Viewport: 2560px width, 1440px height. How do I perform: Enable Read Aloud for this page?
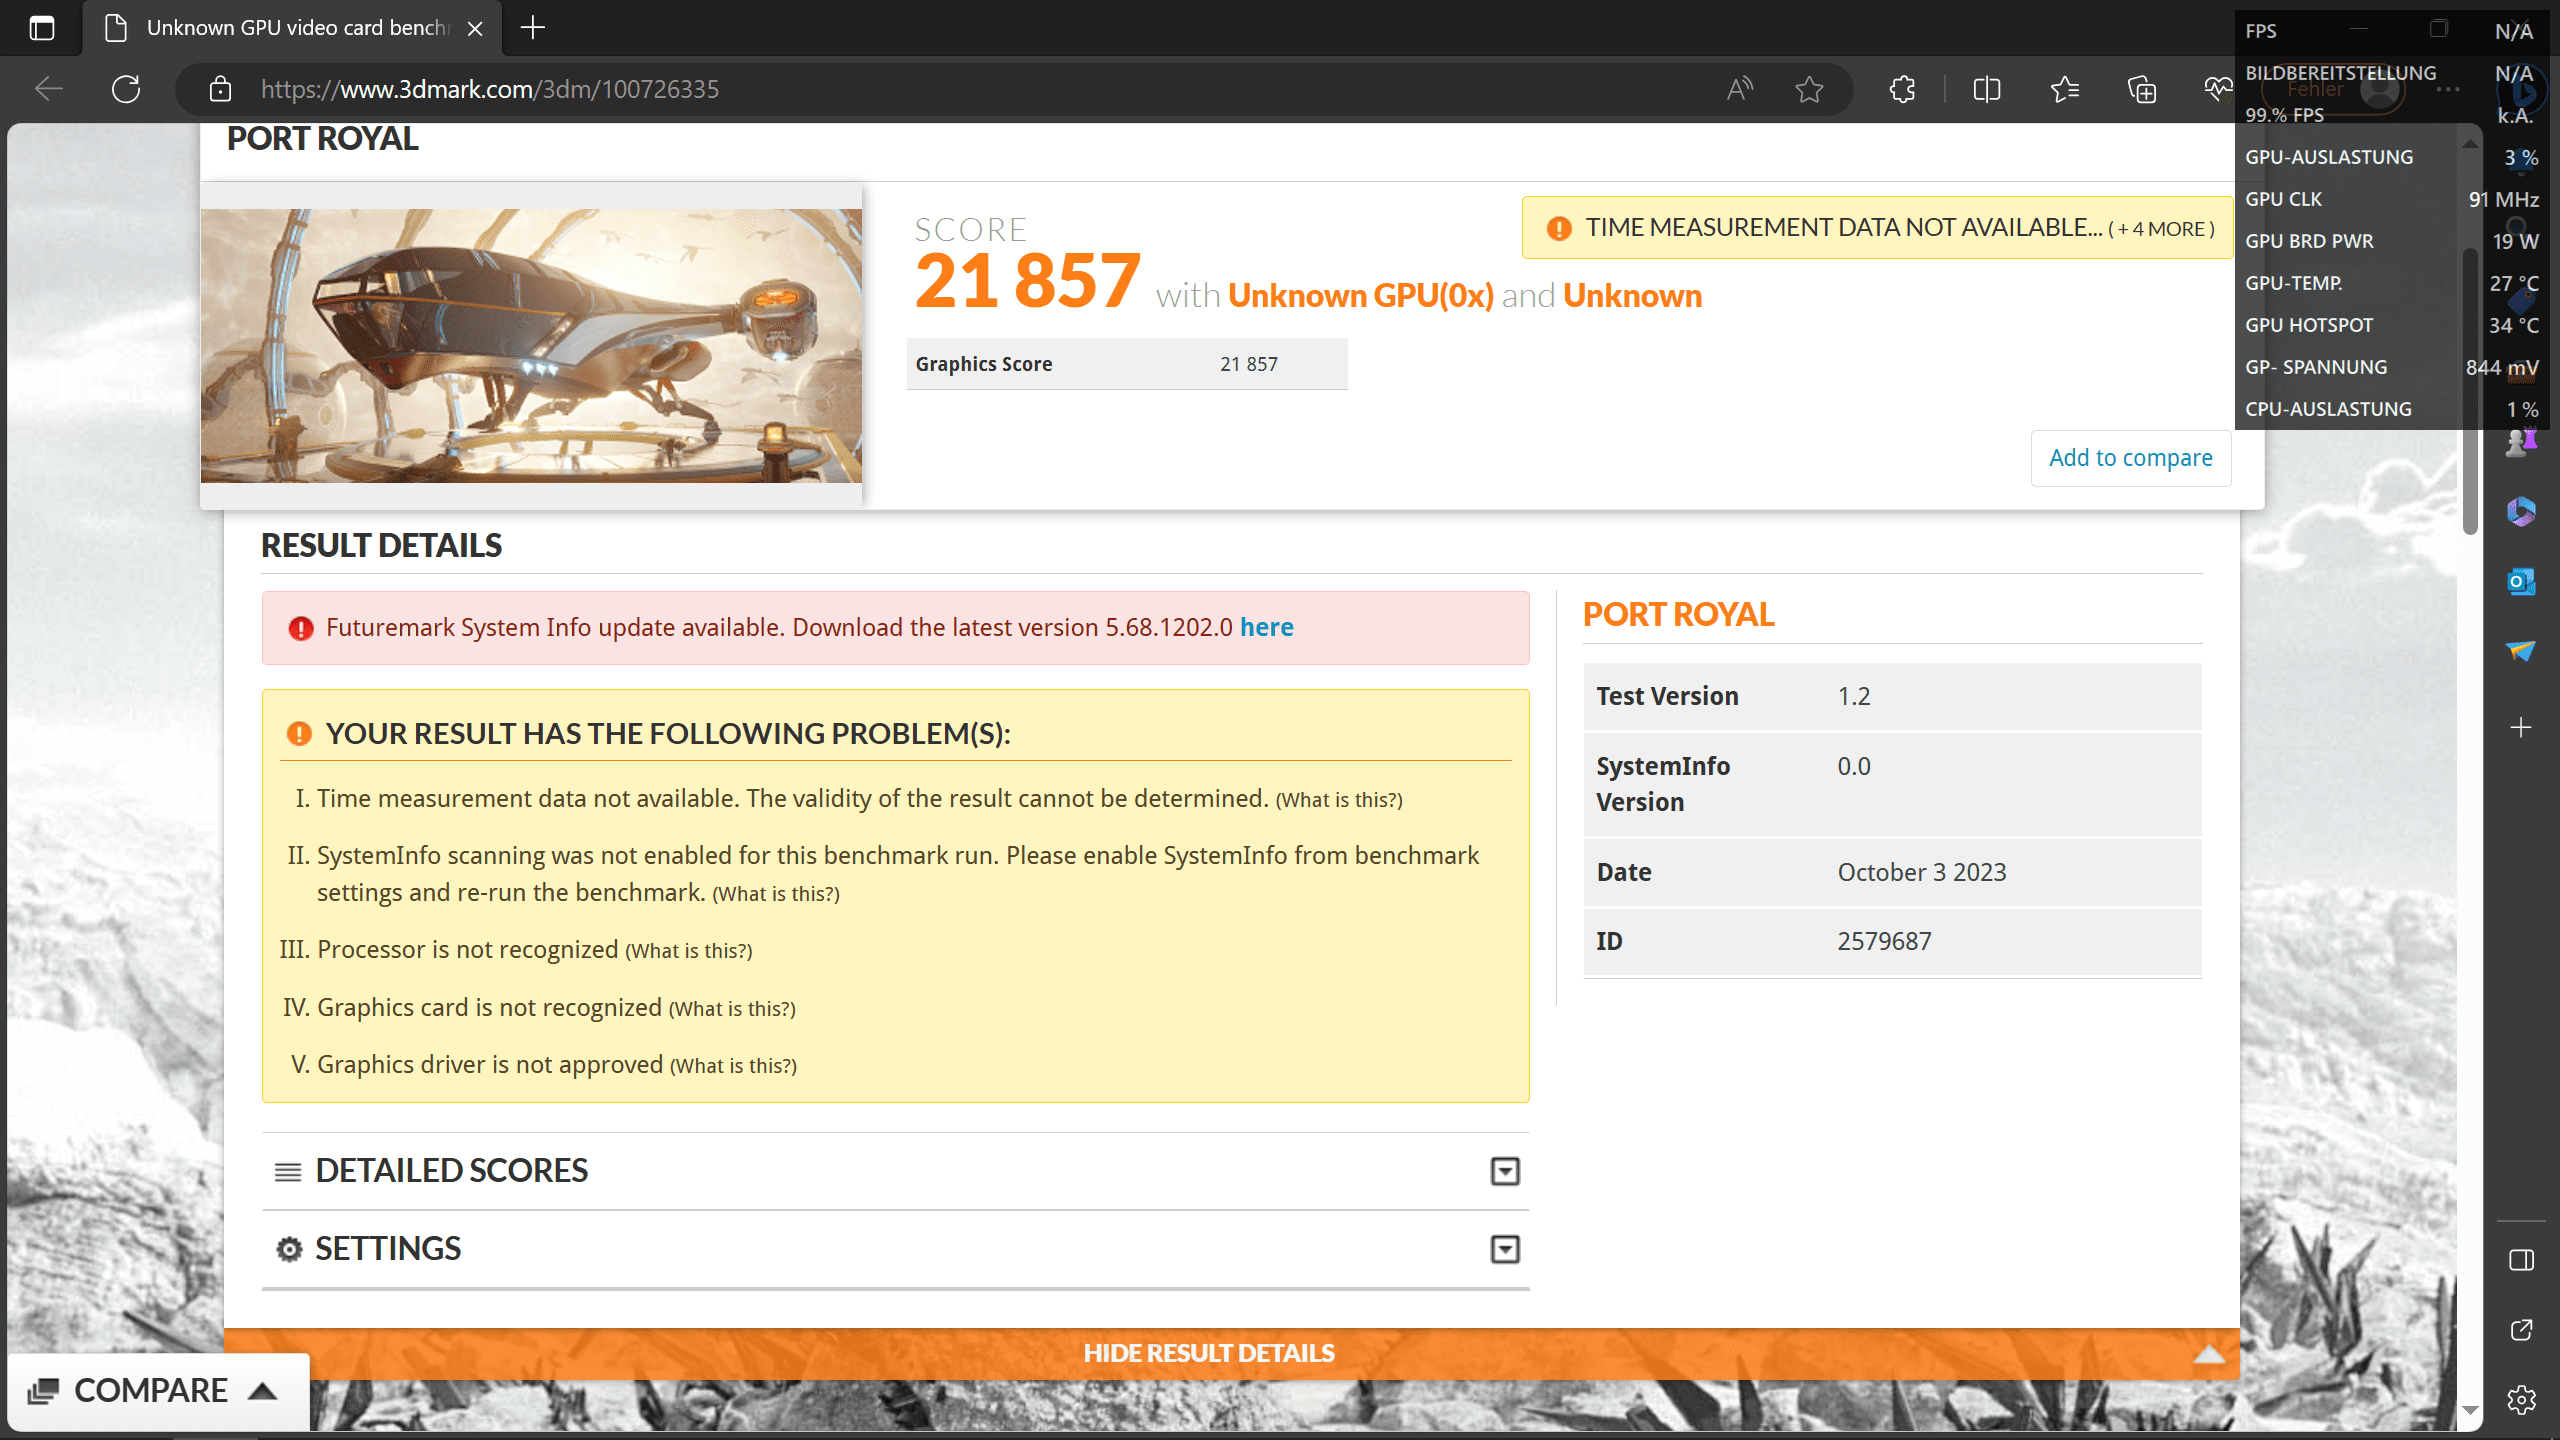click(1740, 89)
